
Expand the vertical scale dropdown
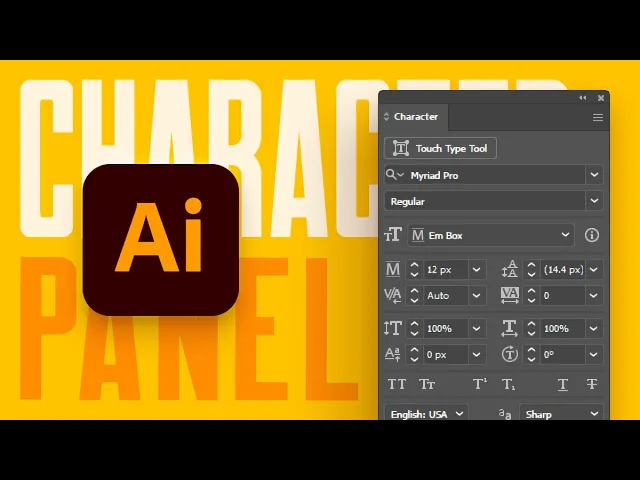pos(476,329)
